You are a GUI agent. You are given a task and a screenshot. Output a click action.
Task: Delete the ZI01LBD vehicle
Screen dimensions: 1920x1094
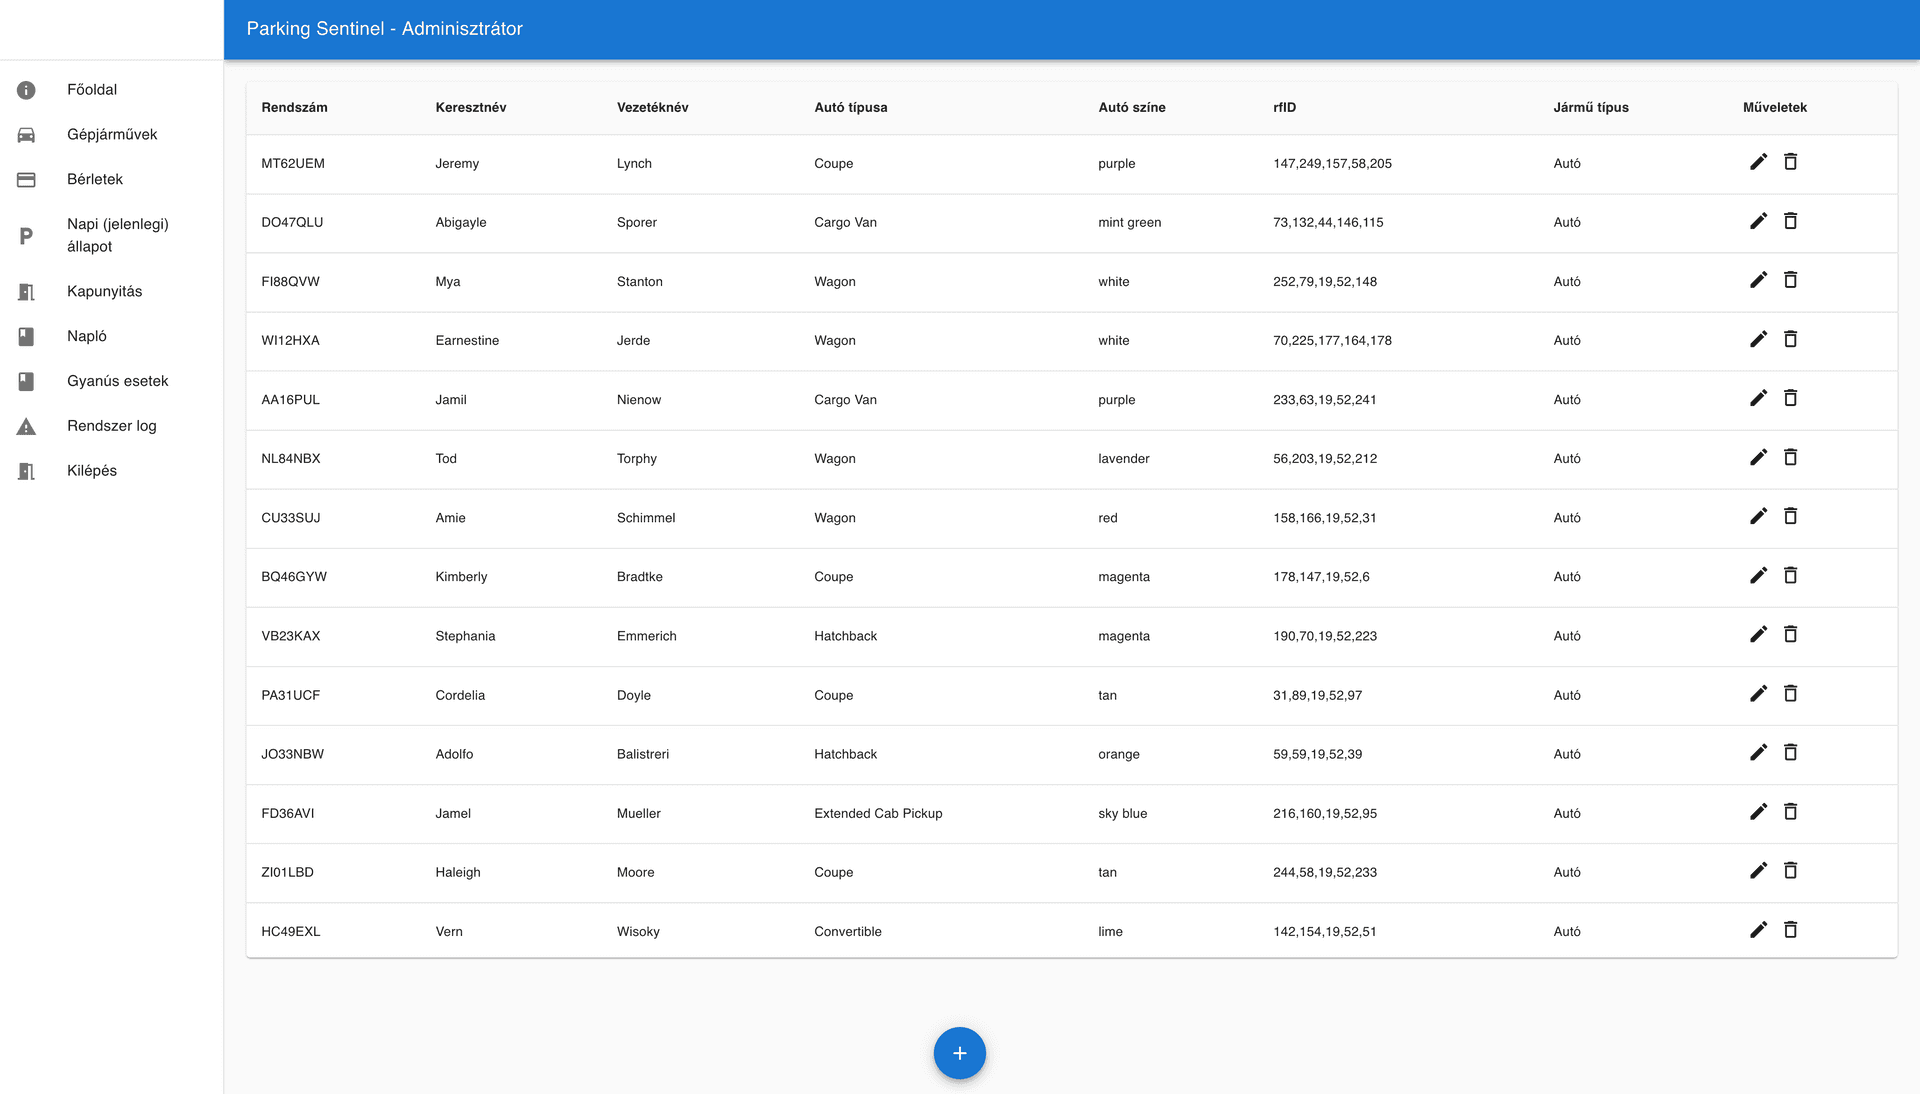click(1791, 870)
